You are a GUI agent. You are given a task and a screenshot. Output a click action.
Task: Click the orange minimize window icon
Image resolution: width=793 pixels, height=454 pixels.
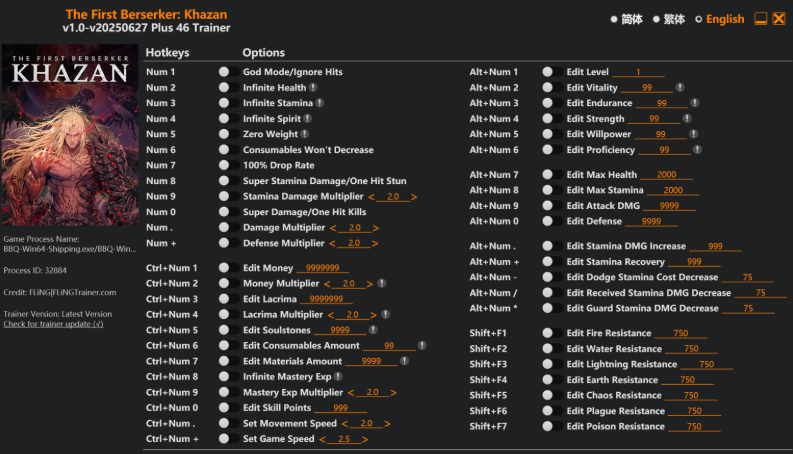761,19
